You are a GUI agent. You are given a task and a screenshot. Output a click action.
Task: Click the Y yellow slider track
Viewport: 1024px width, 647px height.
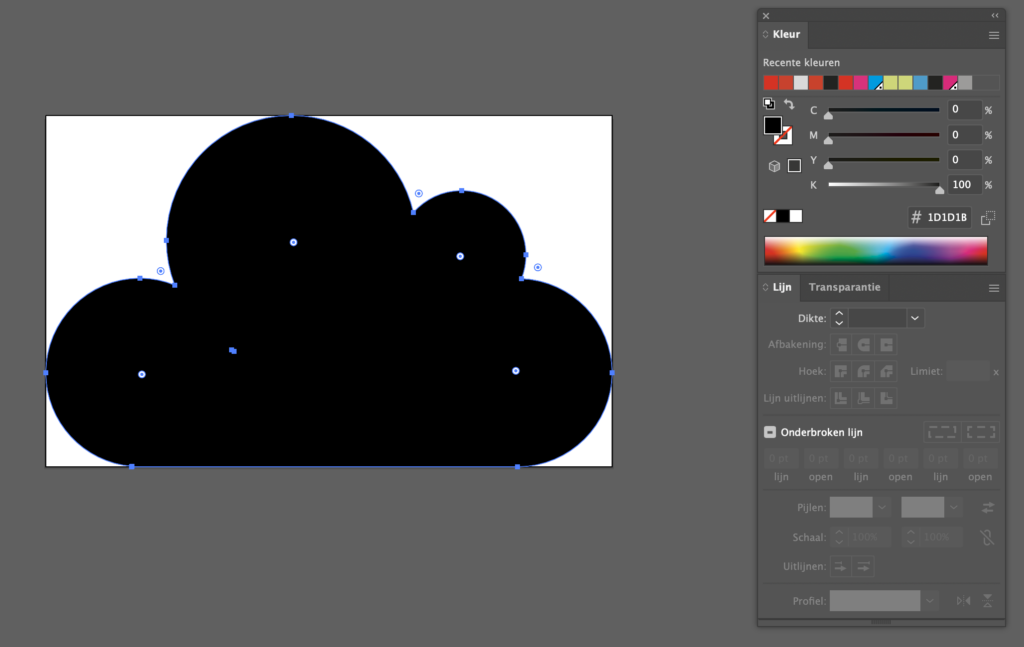pos(884,160)
